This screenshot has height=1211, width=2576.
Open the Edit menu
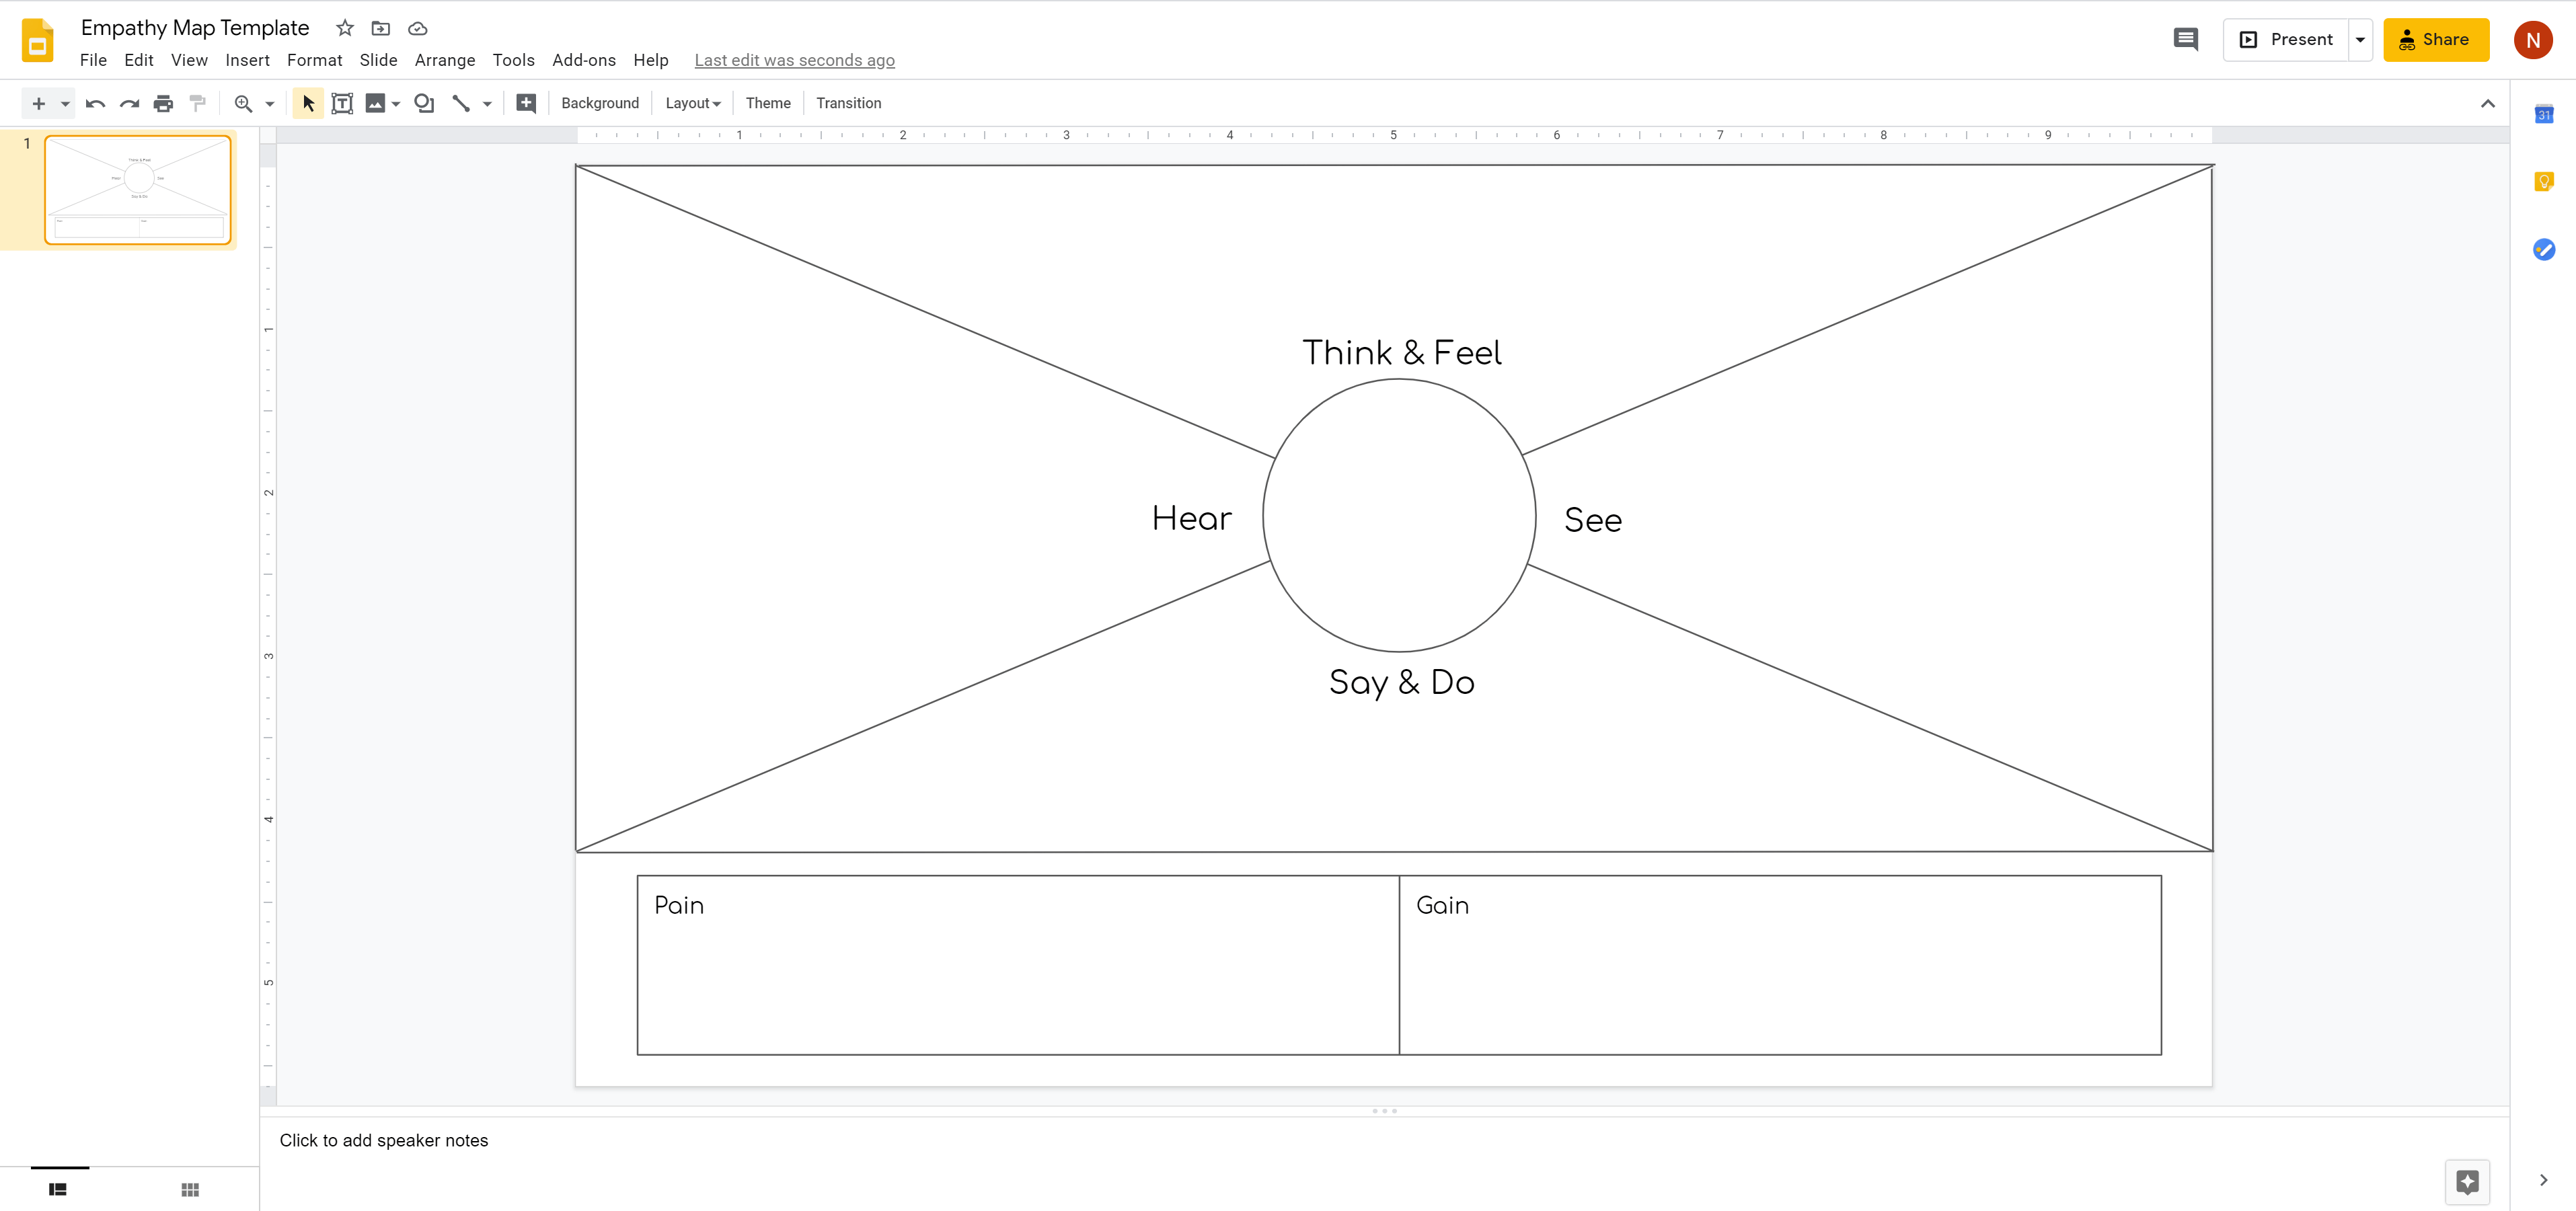click(139, 60)
